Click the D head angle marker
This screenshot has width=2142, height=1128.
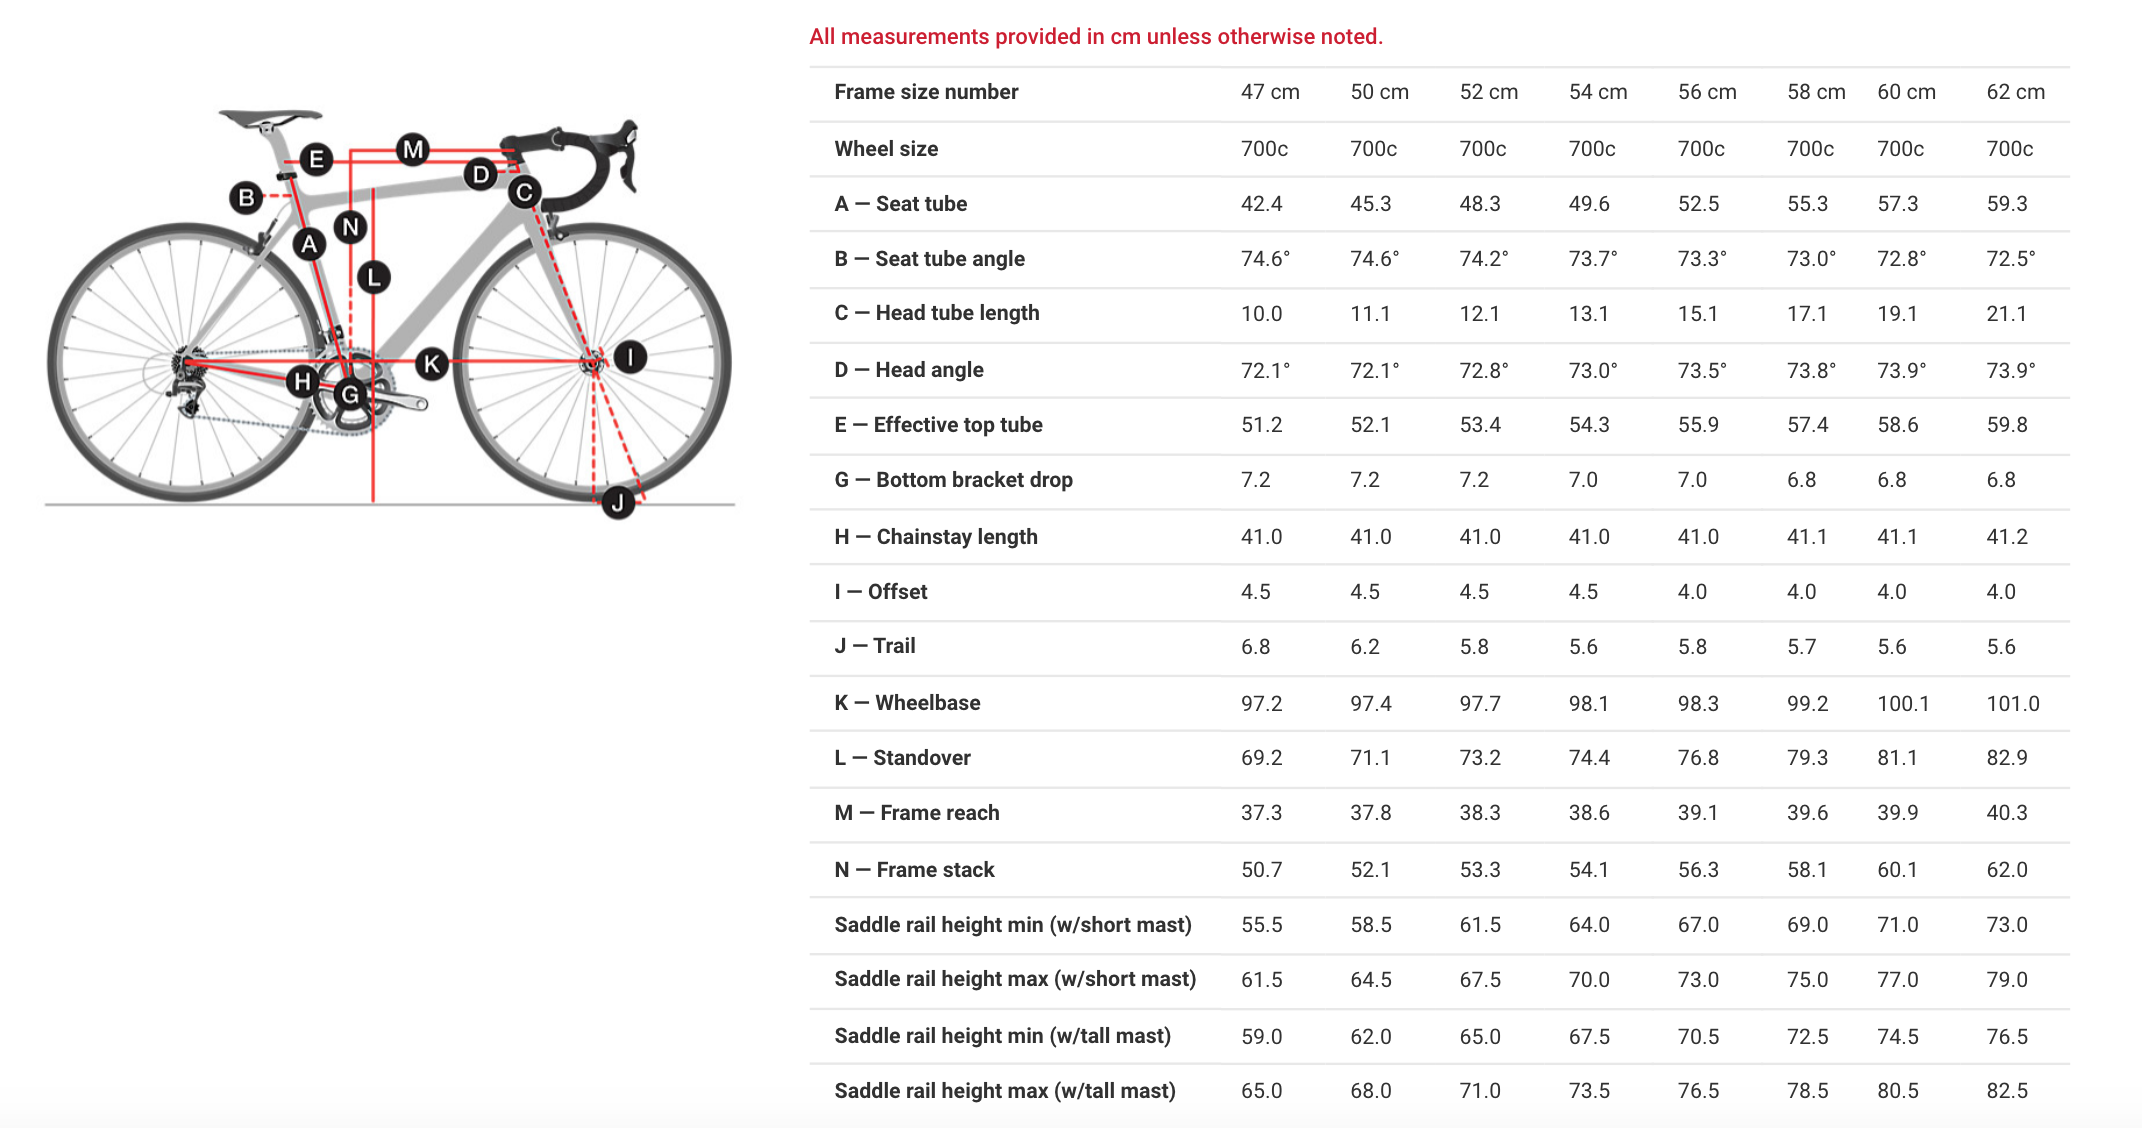coord(481,175)
